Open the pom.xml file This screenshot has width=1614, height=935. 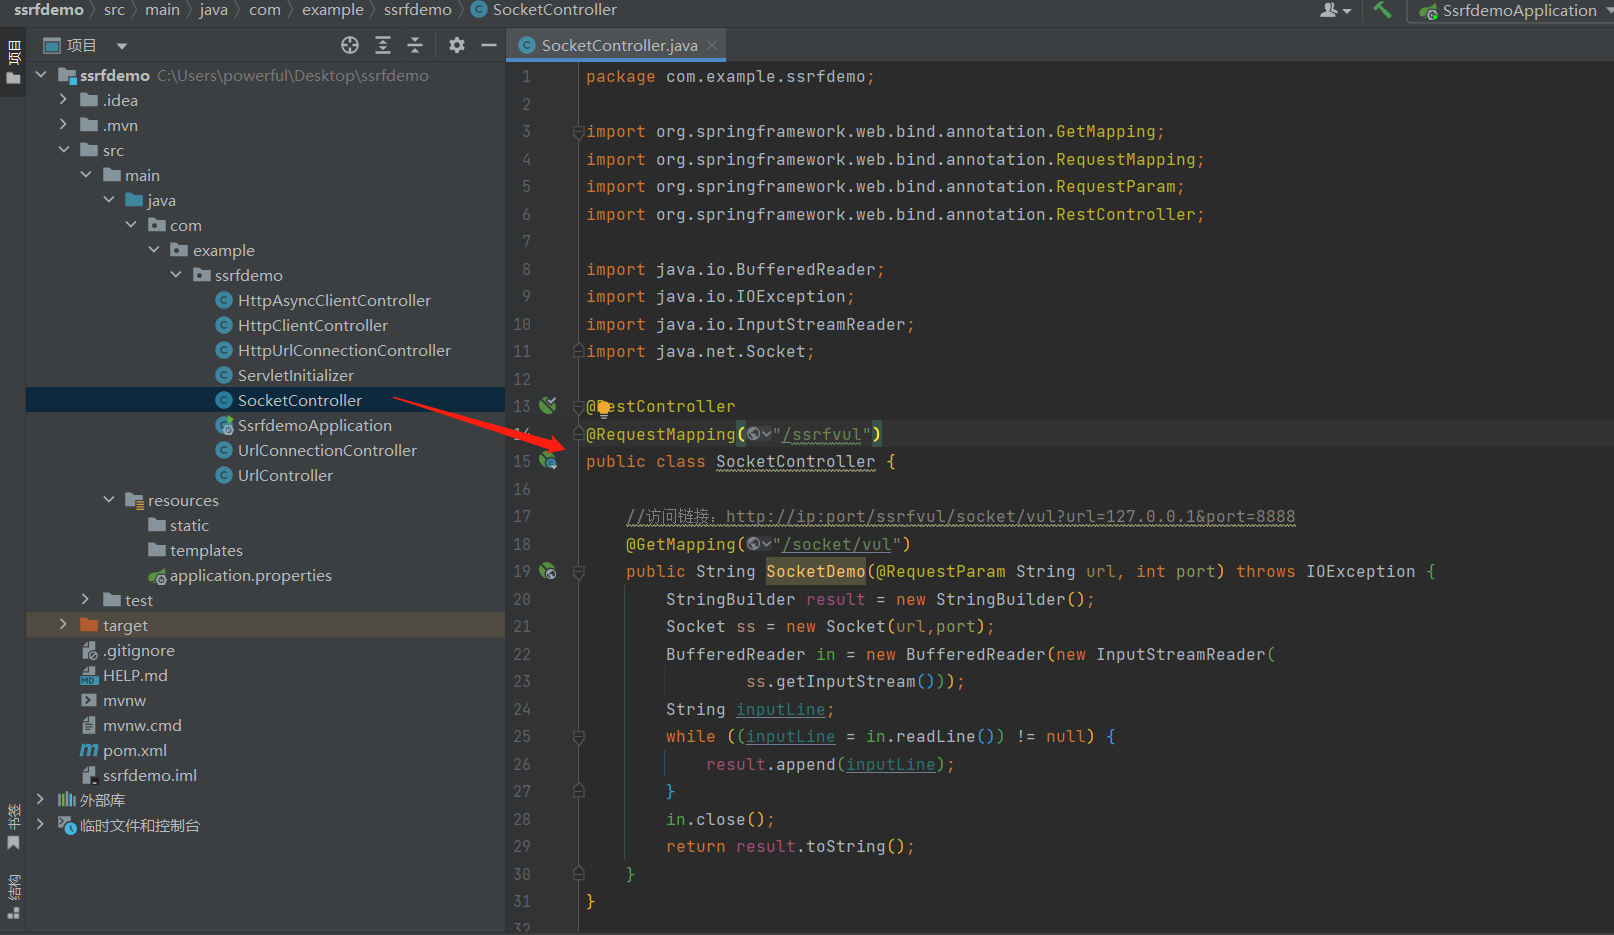point(134,750)
